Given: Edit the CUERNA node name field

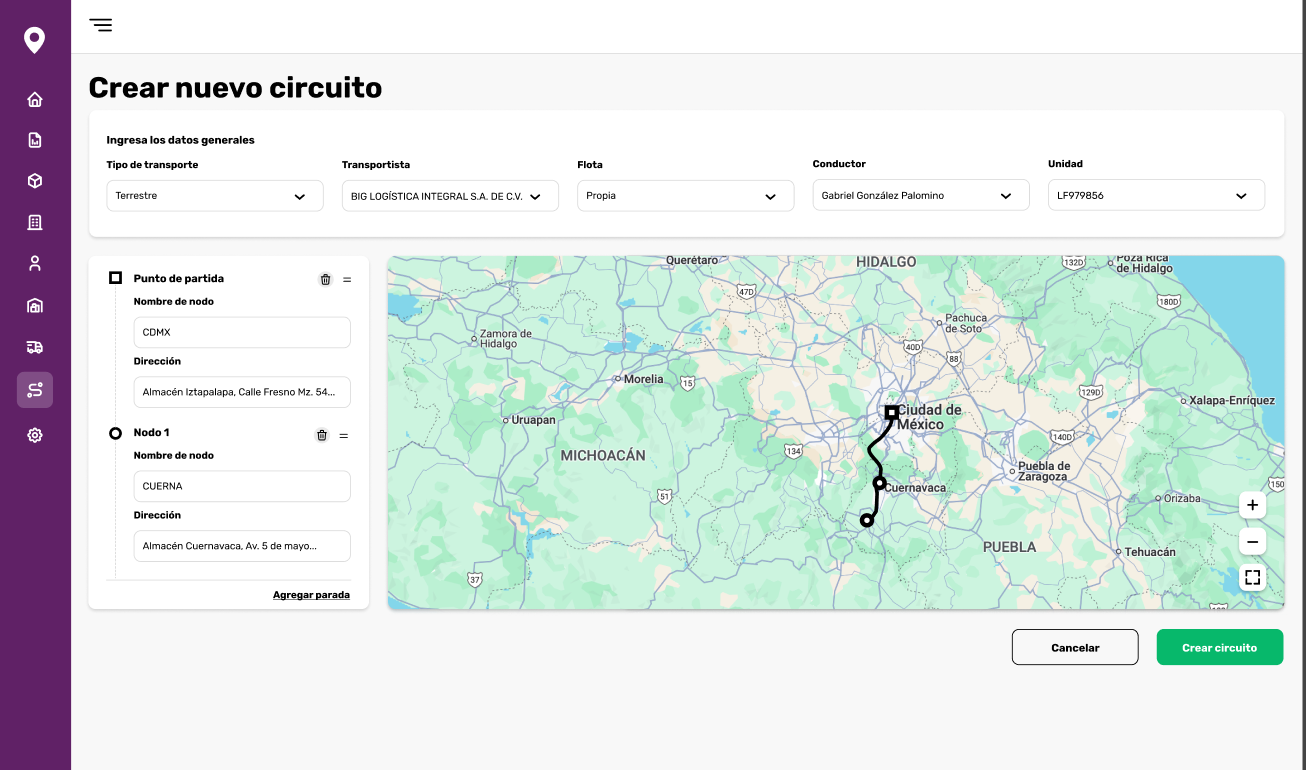Looking at the screenshot, I should [x=242, y=486].
